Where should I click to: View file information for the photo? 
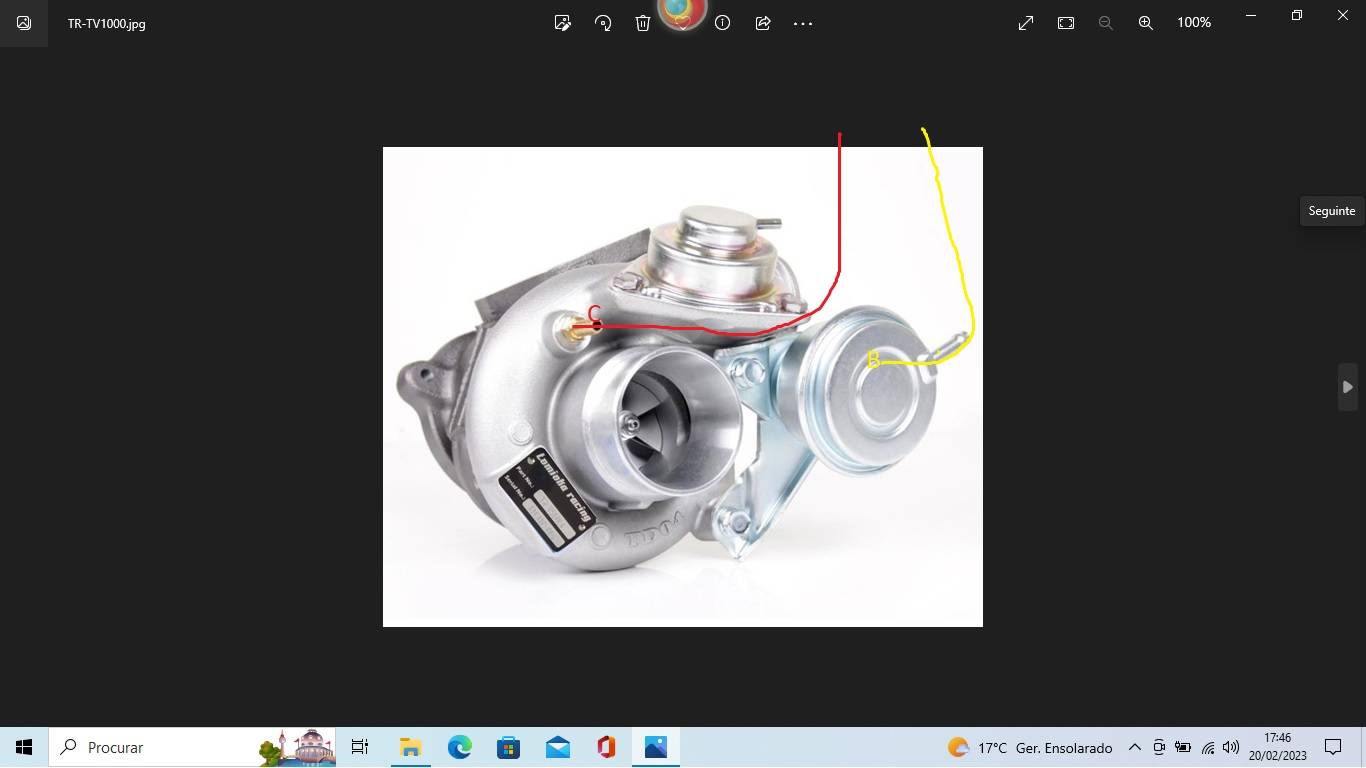tap(722, 22)
